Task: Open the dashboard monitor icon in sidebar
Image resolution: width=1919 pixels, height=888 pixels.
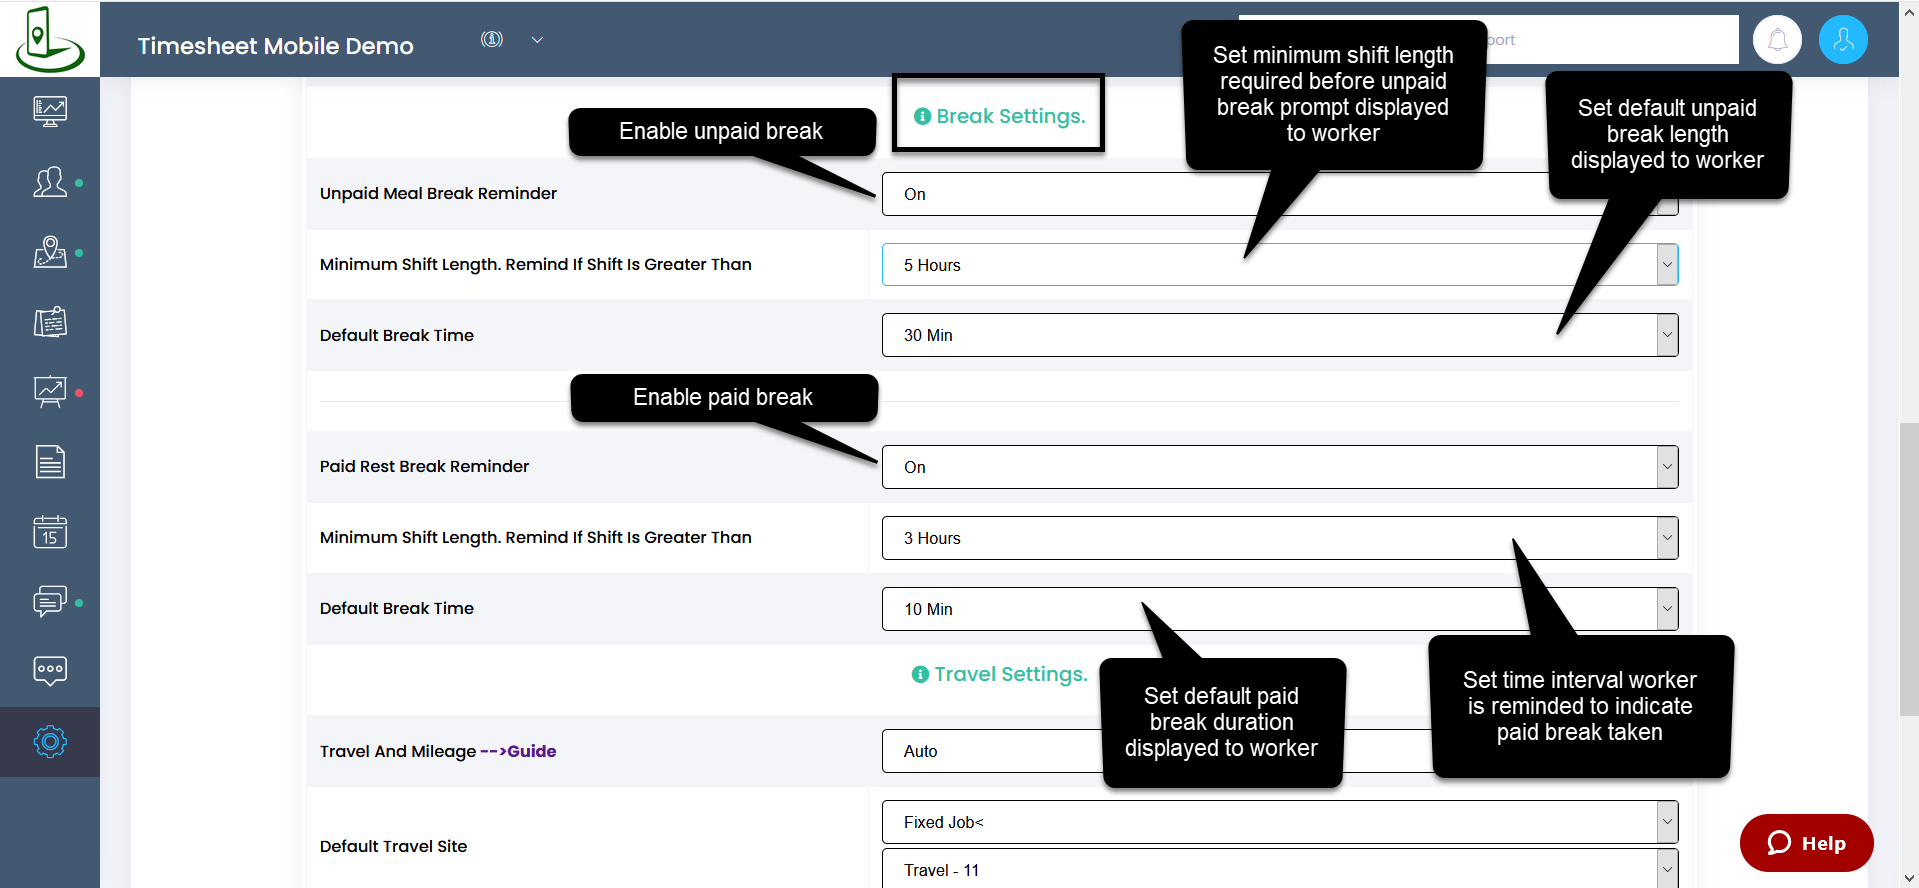Action: (x=50, y=111)
